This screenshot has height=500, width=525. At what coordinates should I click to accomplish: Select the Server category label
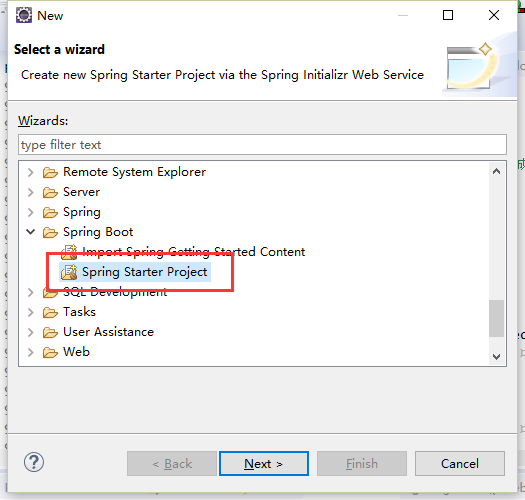click(x=81, y=192)
